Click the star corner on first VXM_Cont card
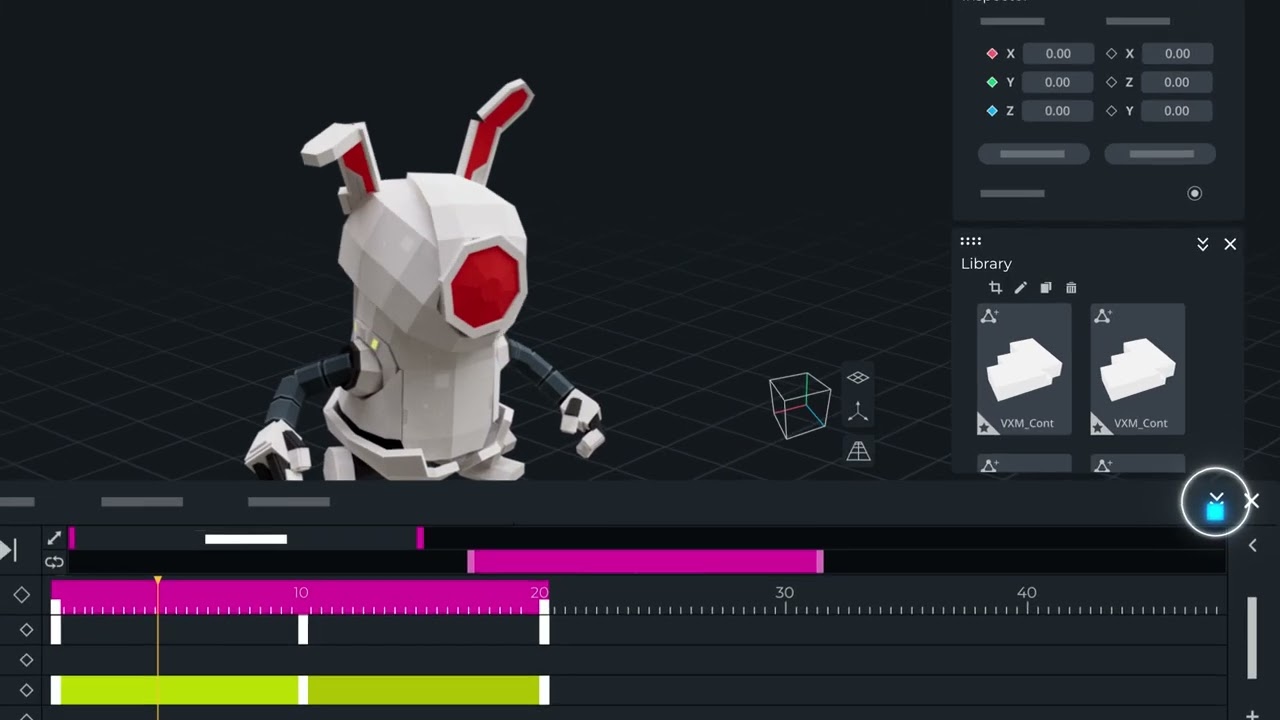This screenshot has height=720, width=1280. click(985, 426)
